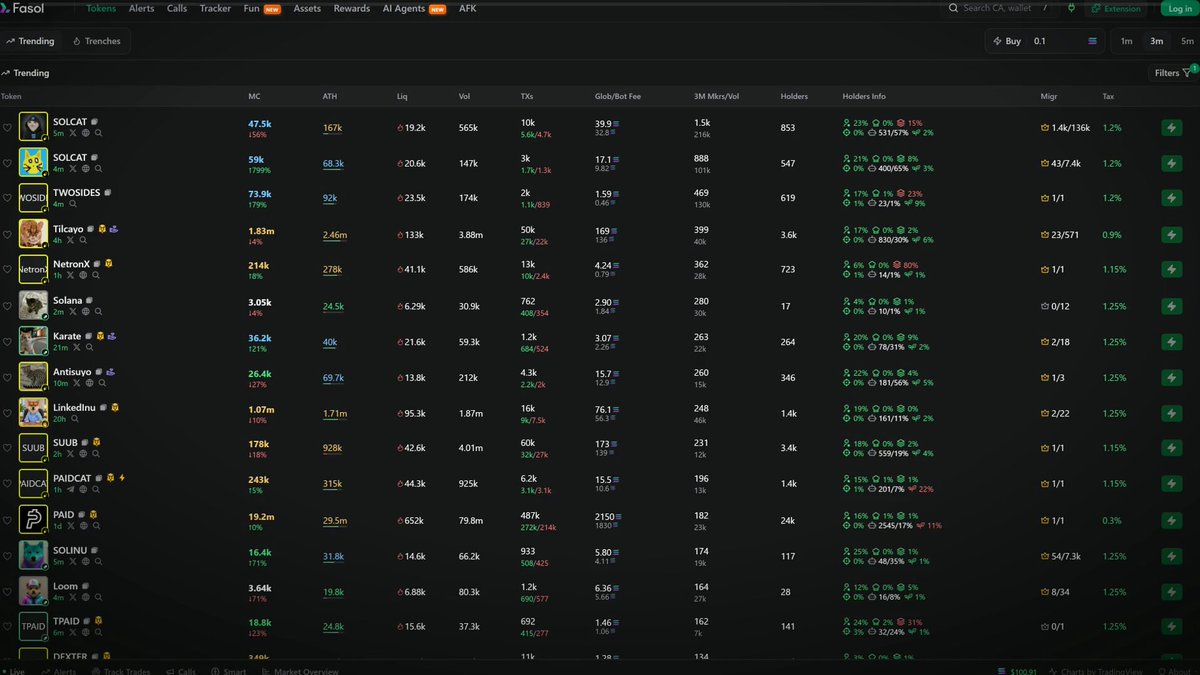Copy the TWOSIDES token address icon
Image resolution: width=1200 pixels, height=675 pixels.
tap(107, 193)
